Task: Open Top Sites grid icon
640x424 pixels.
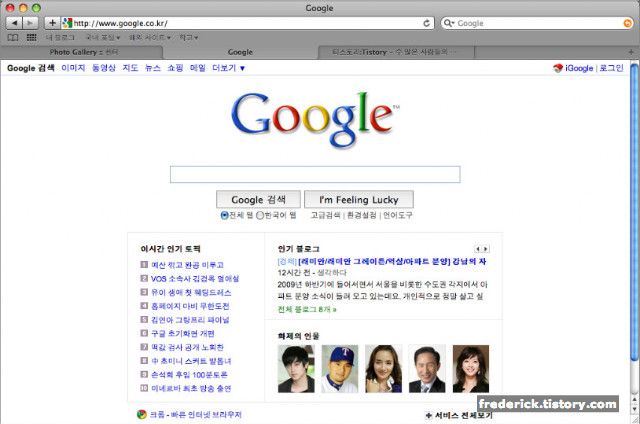Action: (31, 38)
